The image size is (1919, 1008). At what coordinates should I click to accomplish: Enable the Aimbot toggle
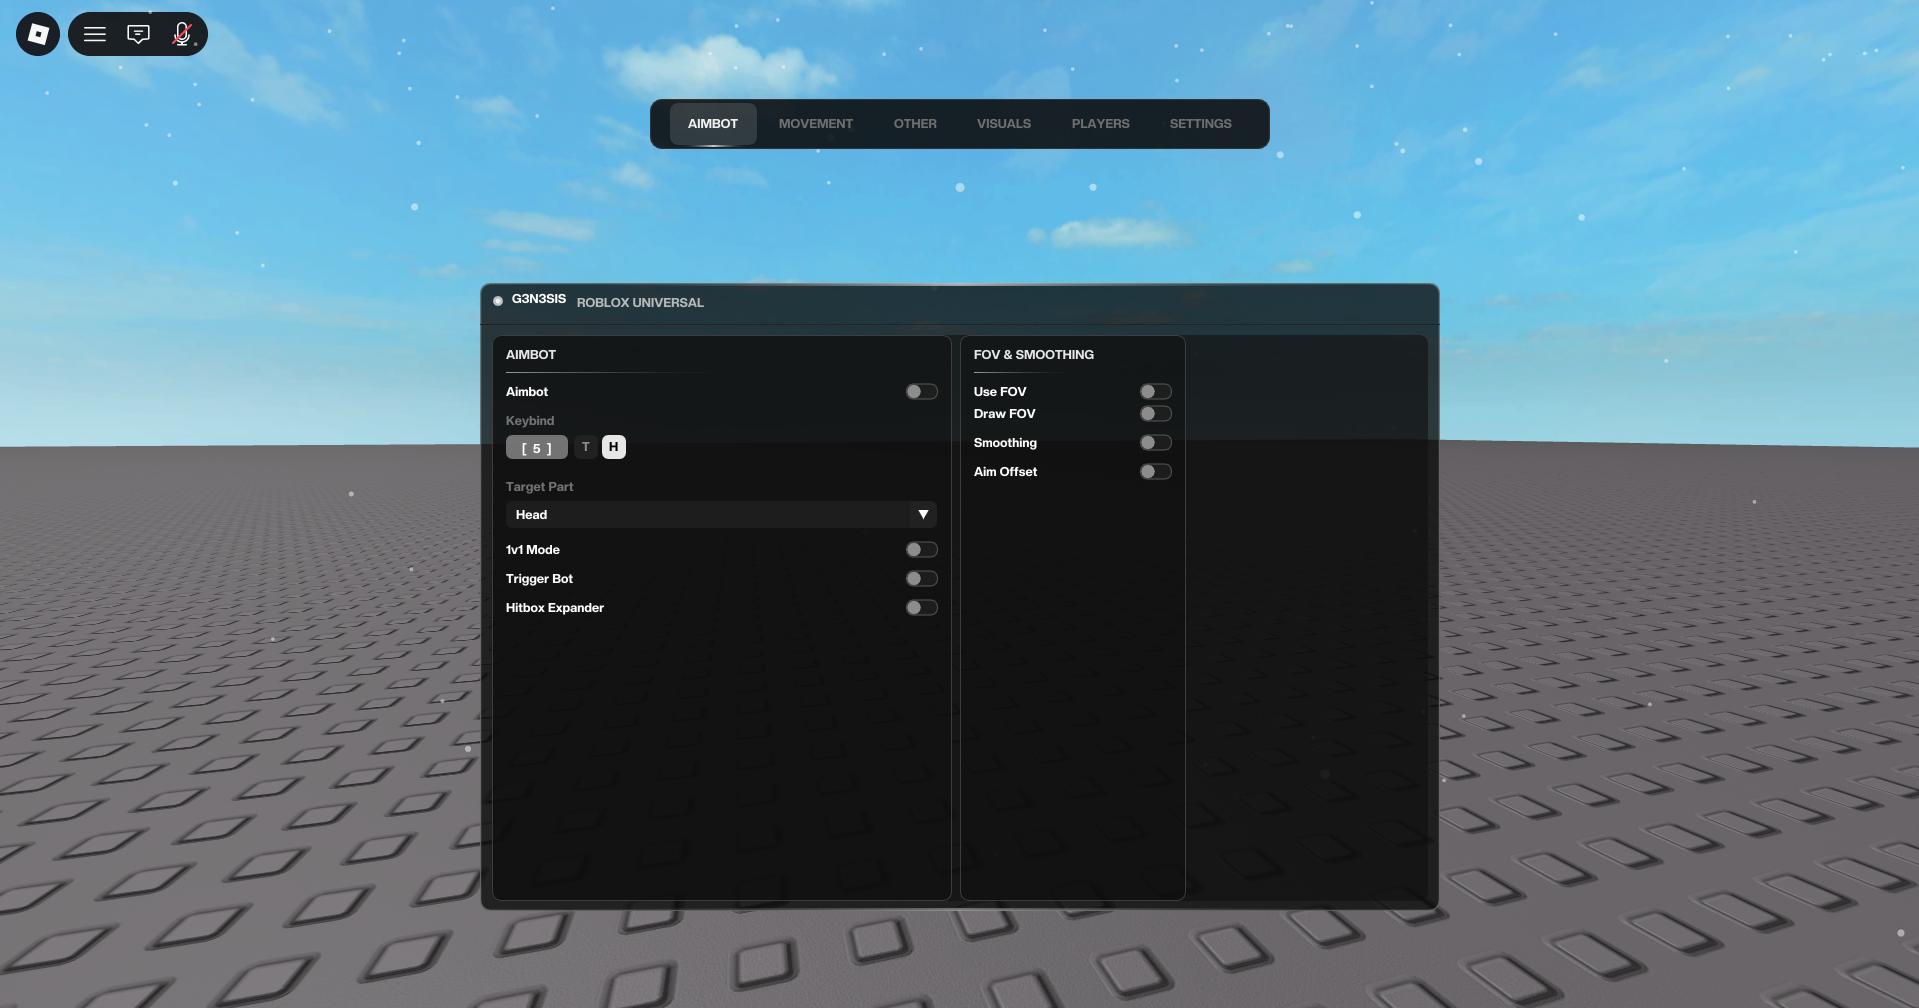[920, 391]
